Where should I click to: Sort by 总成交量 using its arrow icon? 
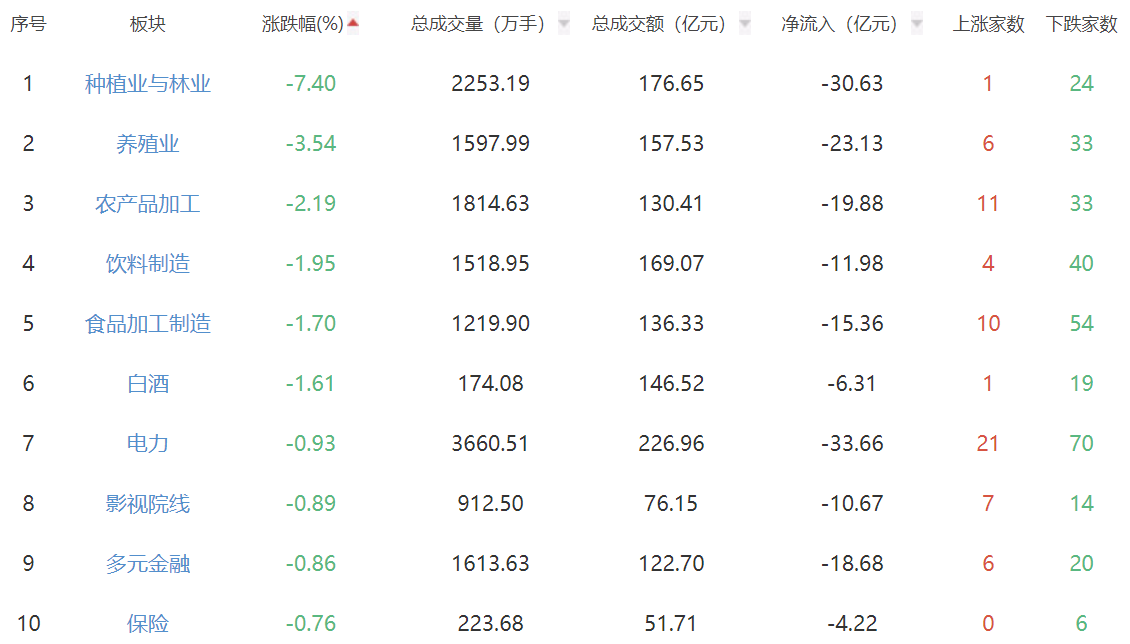(x=564, y=24)
